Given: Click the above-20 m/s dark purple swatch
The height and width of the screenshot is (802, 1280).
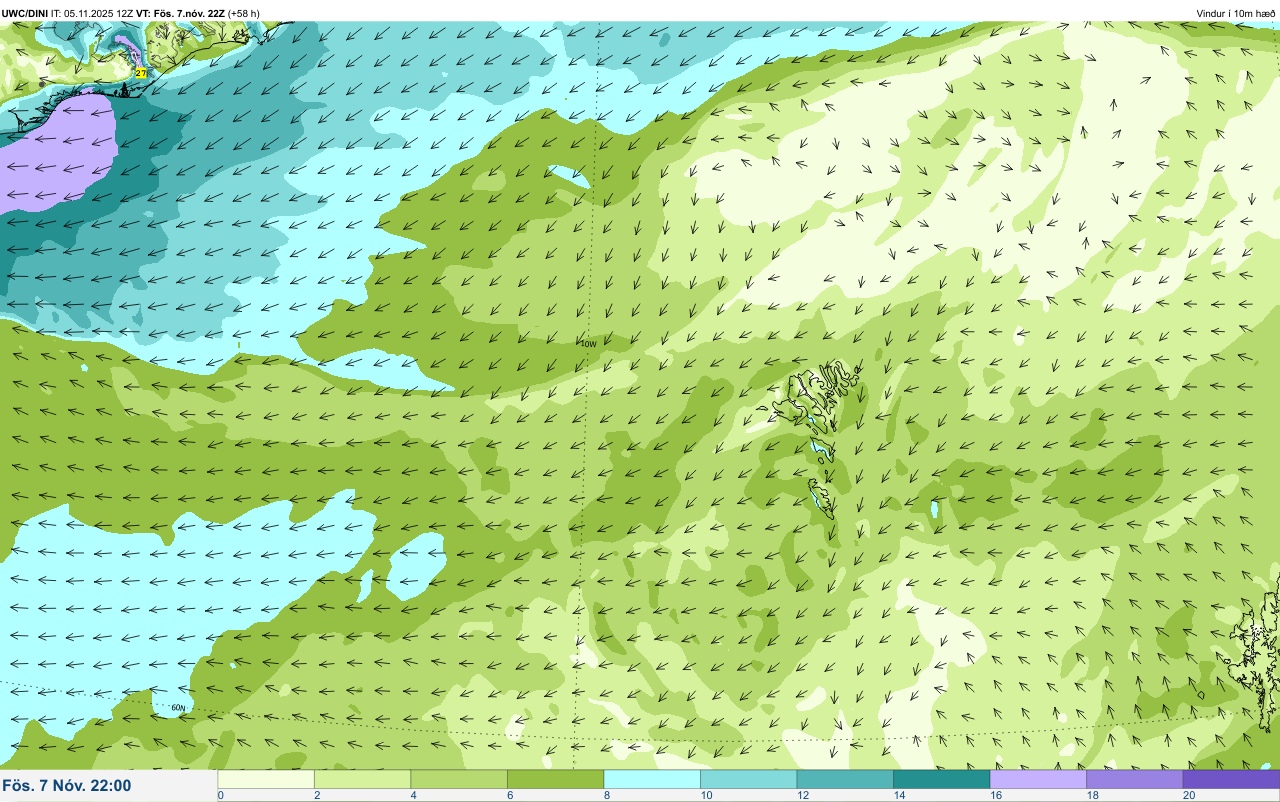Looking at the screenshot, I should 1231,779.
